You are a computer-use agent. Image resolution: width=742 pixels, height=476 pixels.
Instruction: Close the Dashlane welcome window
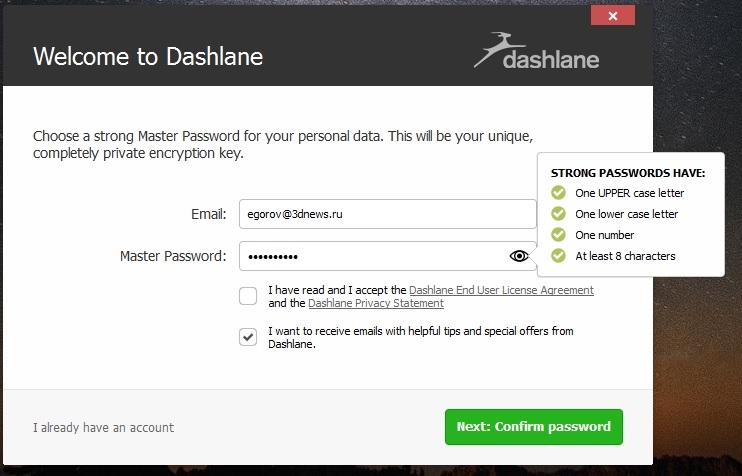click(613, 16)
